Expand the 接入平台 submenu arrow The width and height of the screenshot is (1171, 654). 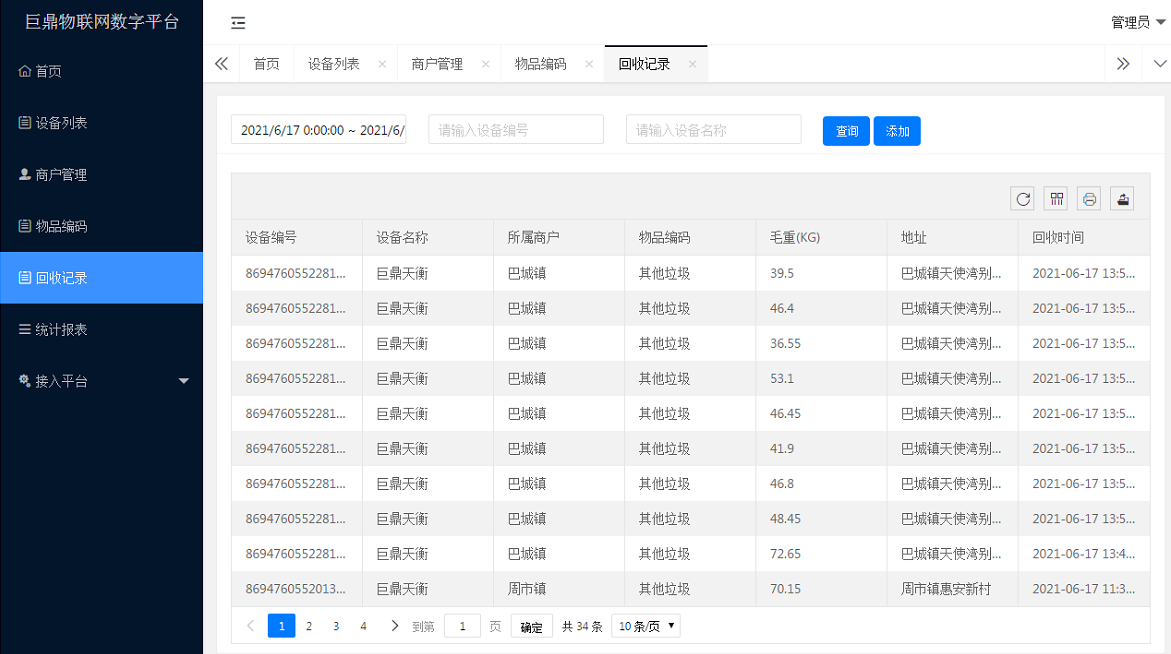pyautogui.click(x=184, y=381)
